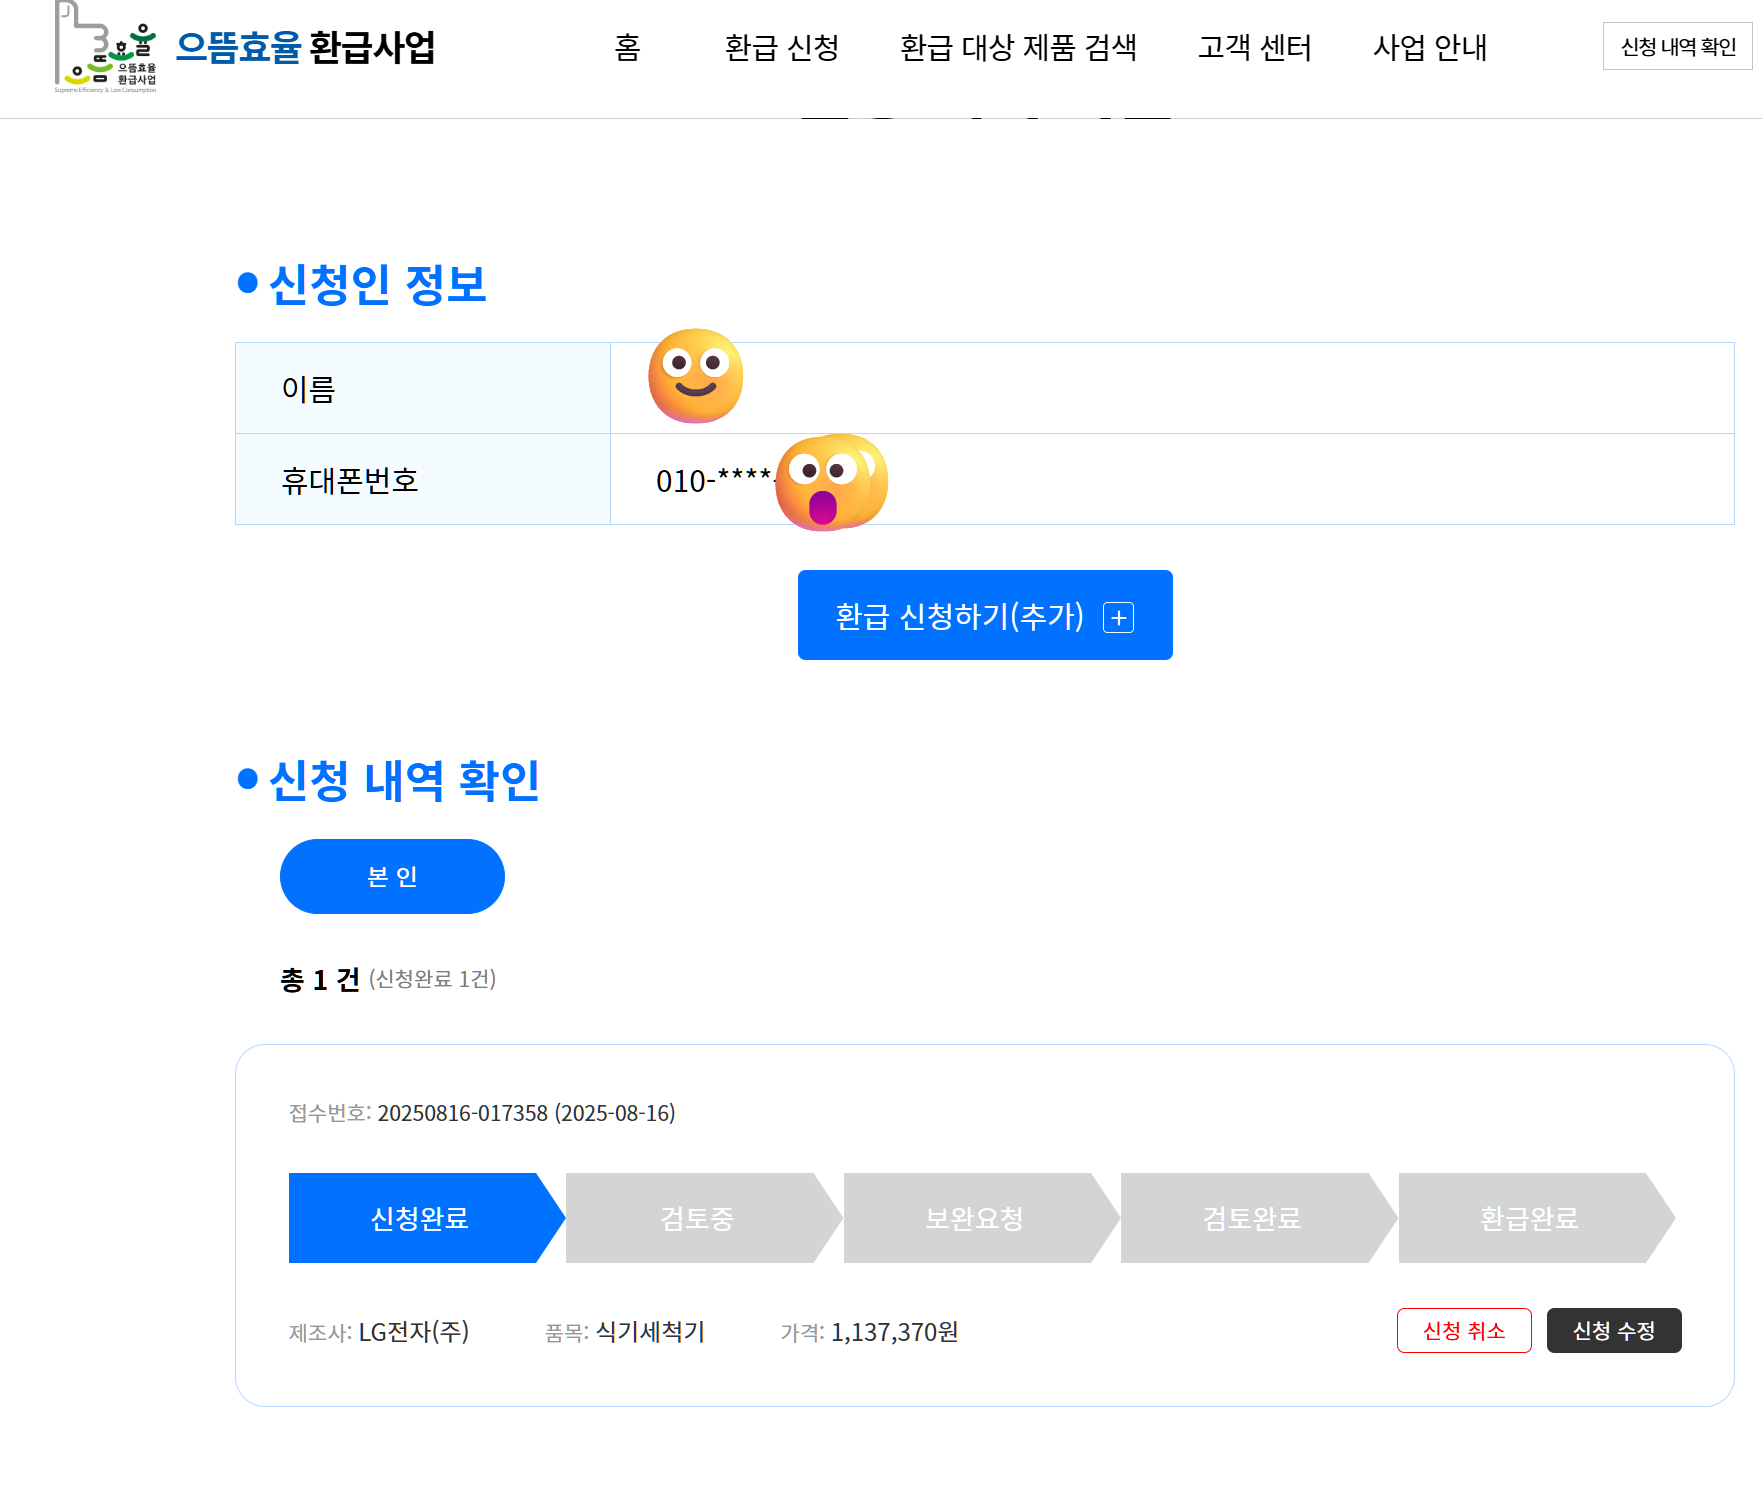The image size is (1762, 1504).
Task: Click the 으뜸효율 환급사업 logo icon
Action: [106, 47]
